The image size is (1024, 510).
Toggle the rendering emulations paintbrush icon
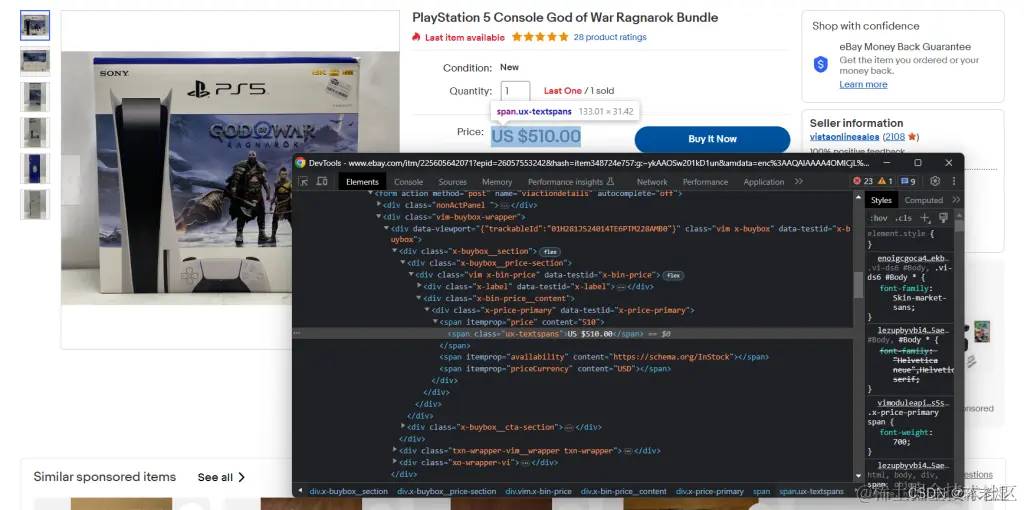click(x=942, y=217)
